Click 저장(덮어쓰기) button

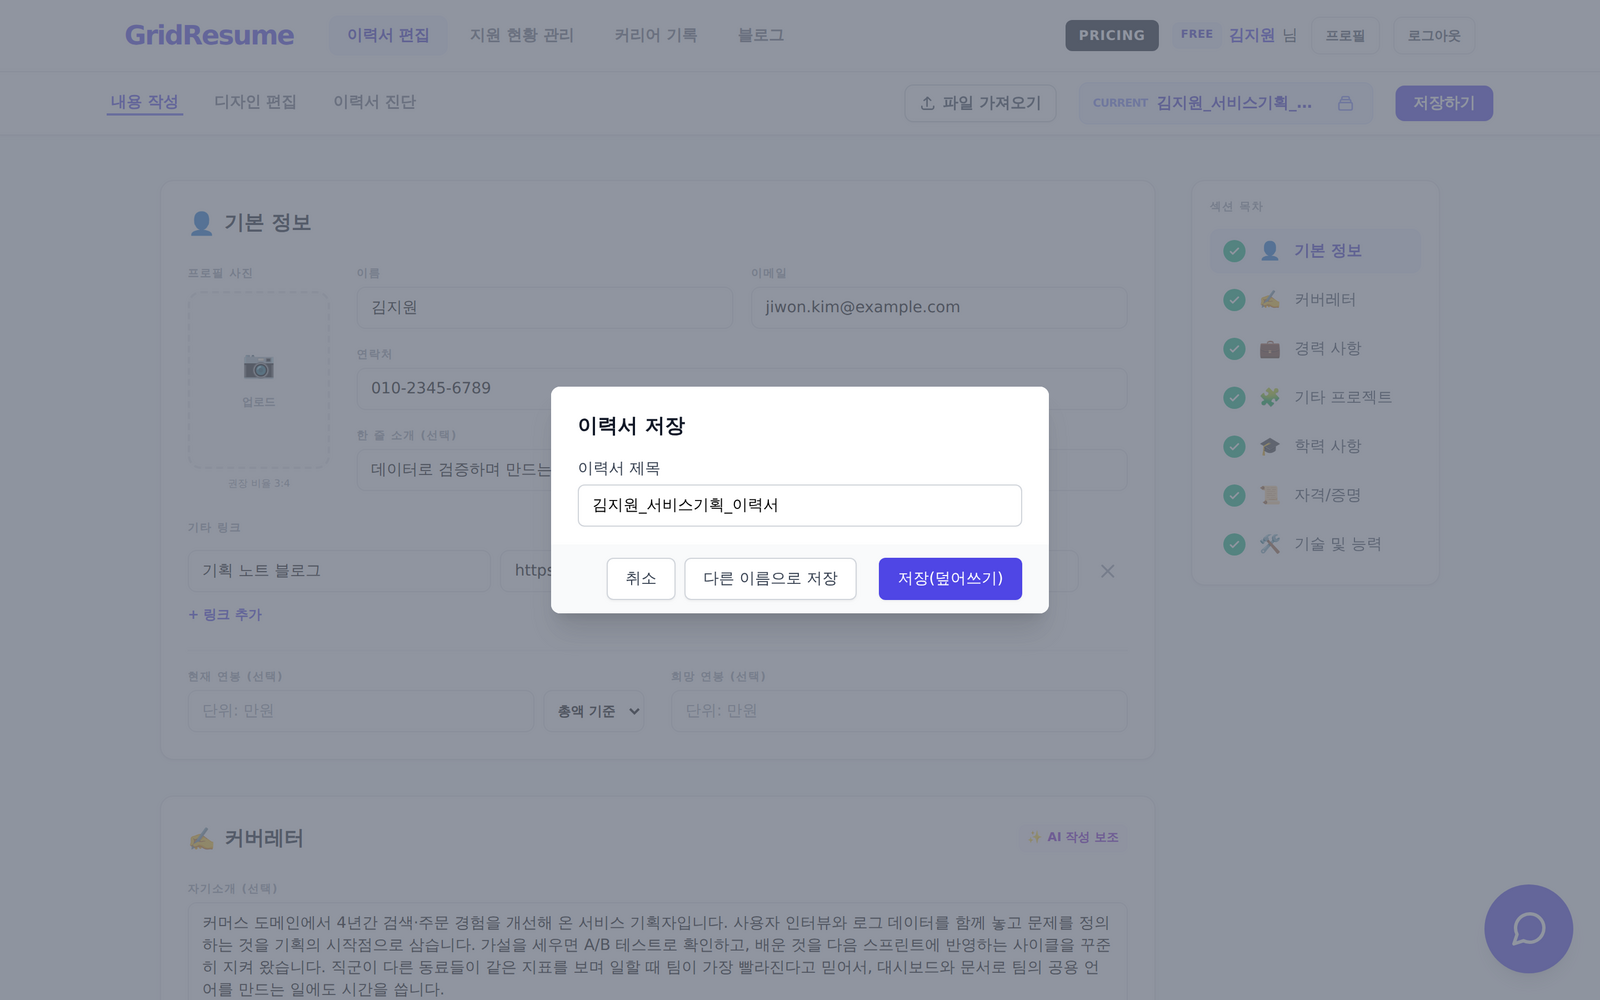(950, 579)
